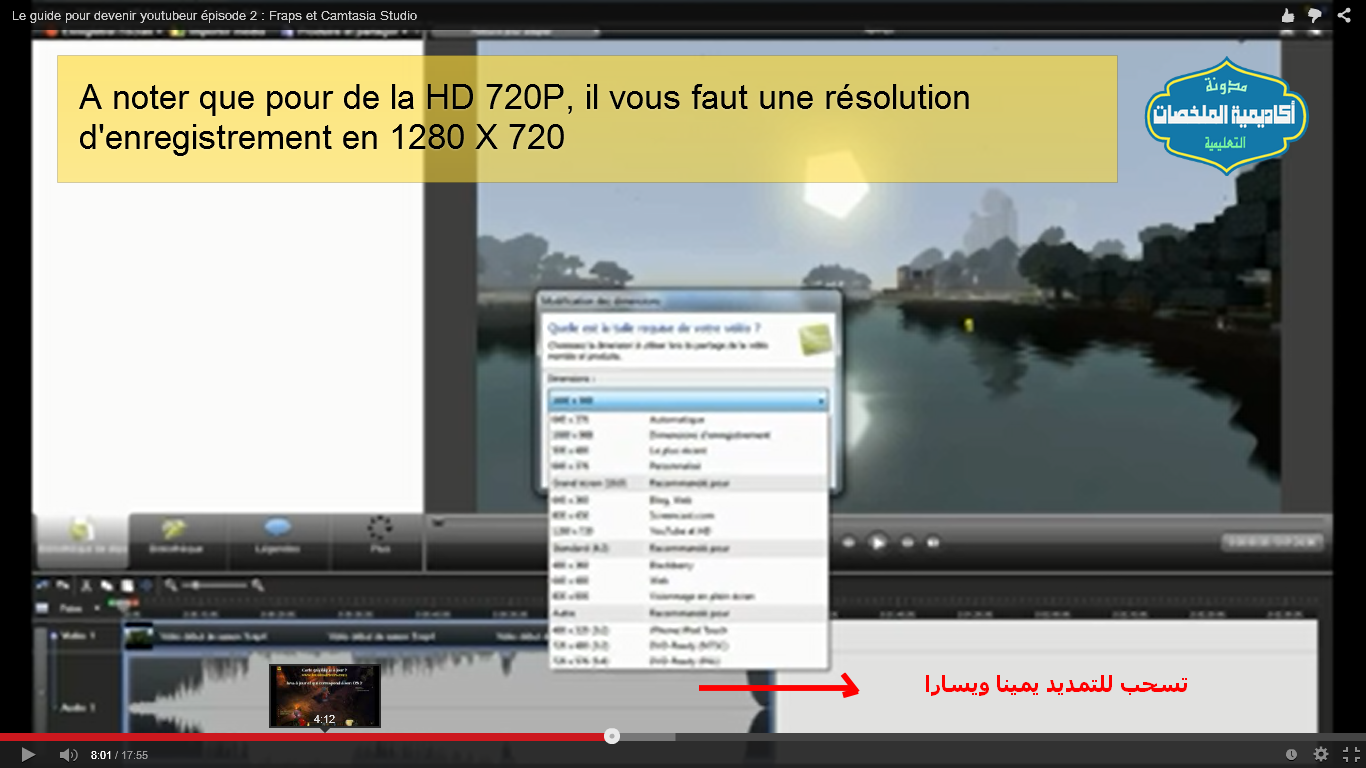
Task: Open the Clip Bin tab in Camtasia
Action: (81, 541)
